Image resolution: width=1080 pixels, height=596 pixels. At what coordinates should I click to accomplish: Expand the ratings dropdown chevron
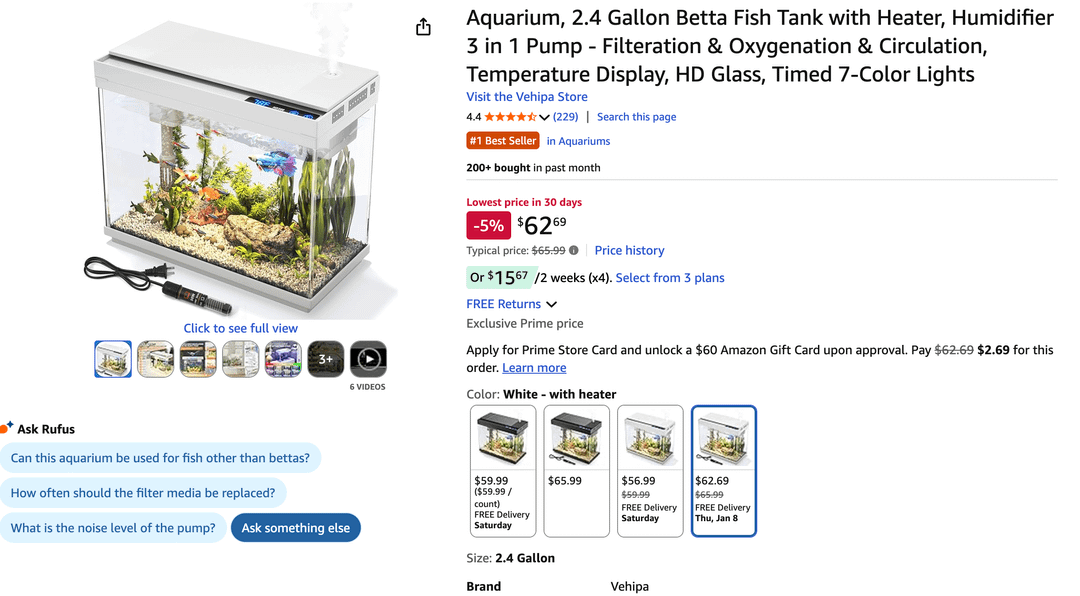(544, 118)
